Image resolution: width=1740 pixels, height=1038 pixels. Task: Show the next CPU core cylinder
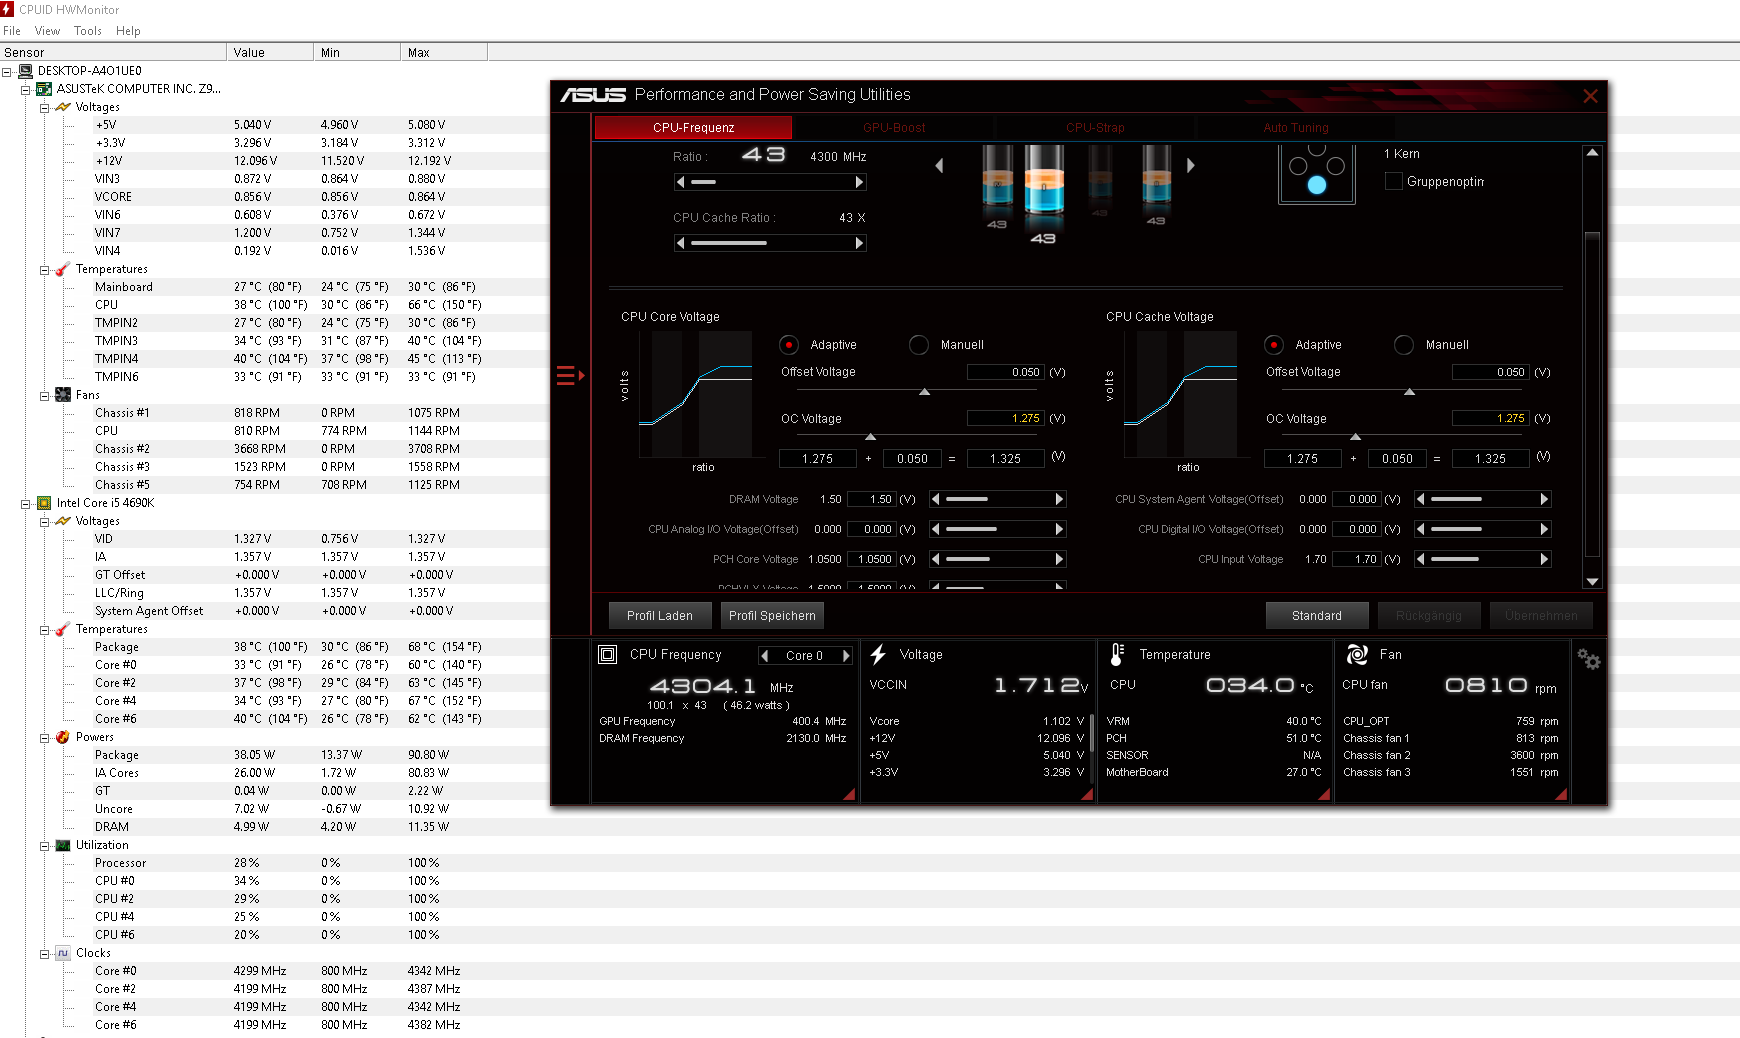coord(1190,165)
